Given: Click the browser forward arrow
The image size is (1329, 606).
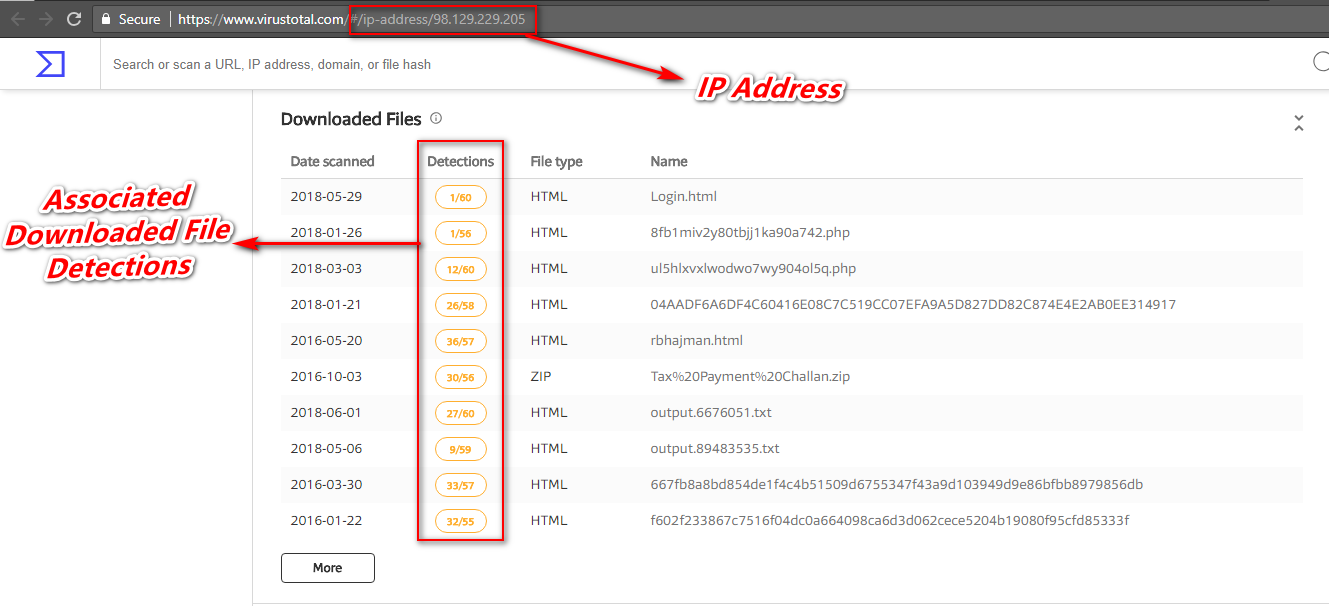Looking at the screenshot, I should pos(46,19).
